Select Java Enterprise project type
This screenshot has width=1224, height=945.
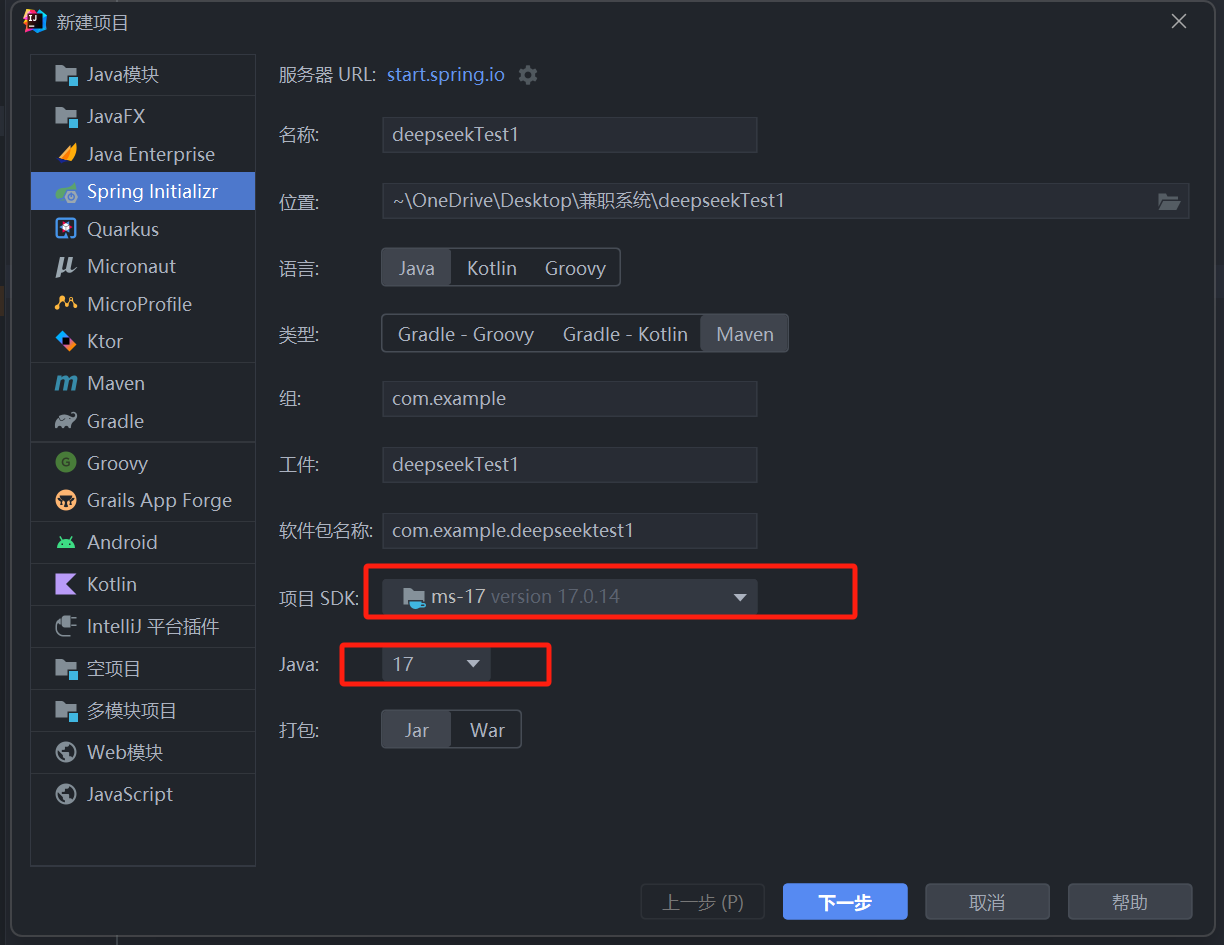[143, 154]
